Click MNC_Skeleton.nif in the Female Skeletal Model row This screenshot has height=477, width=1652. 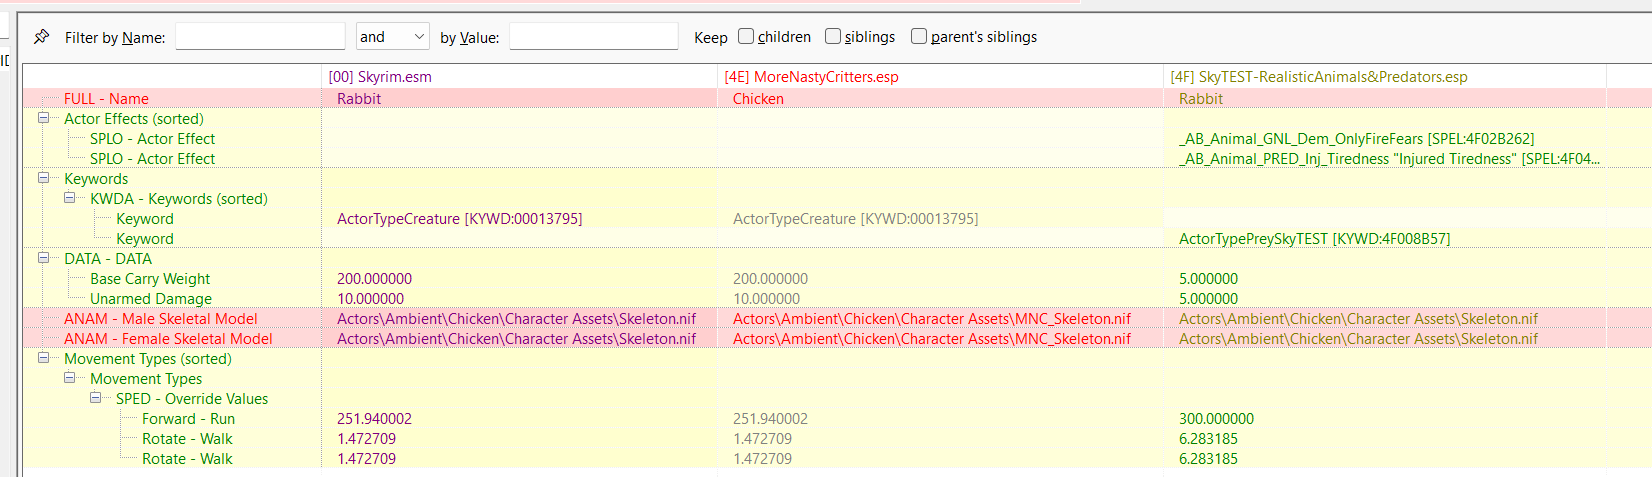click(932, 339)
